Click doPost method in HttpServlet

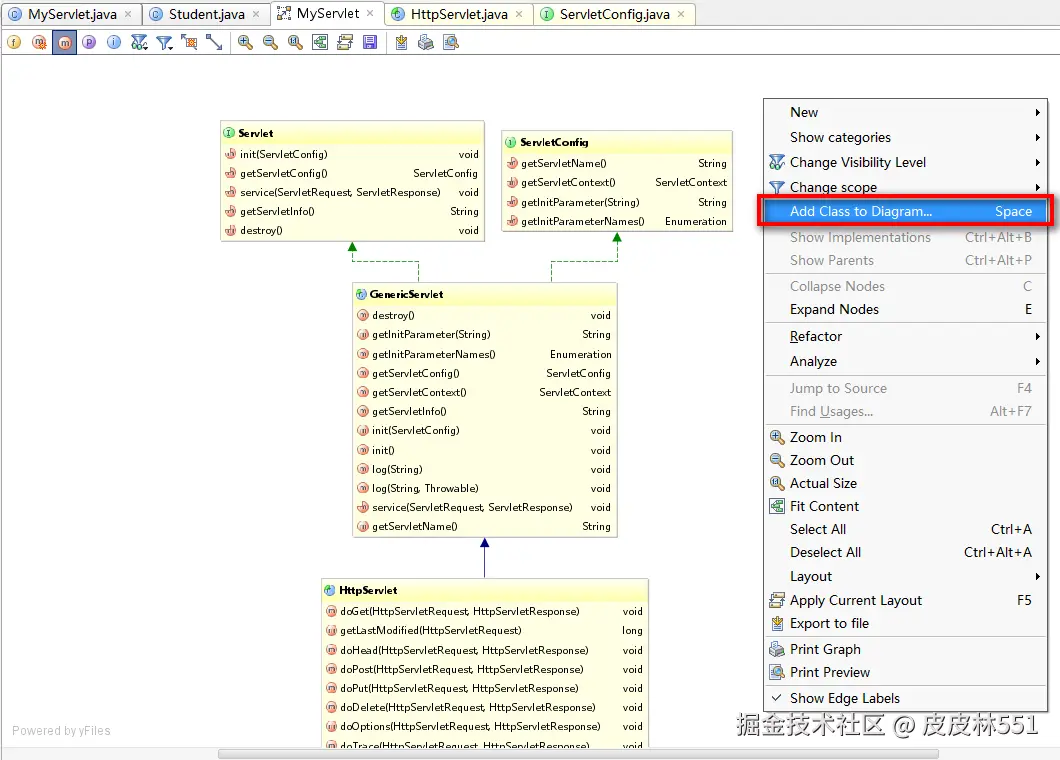485,669
